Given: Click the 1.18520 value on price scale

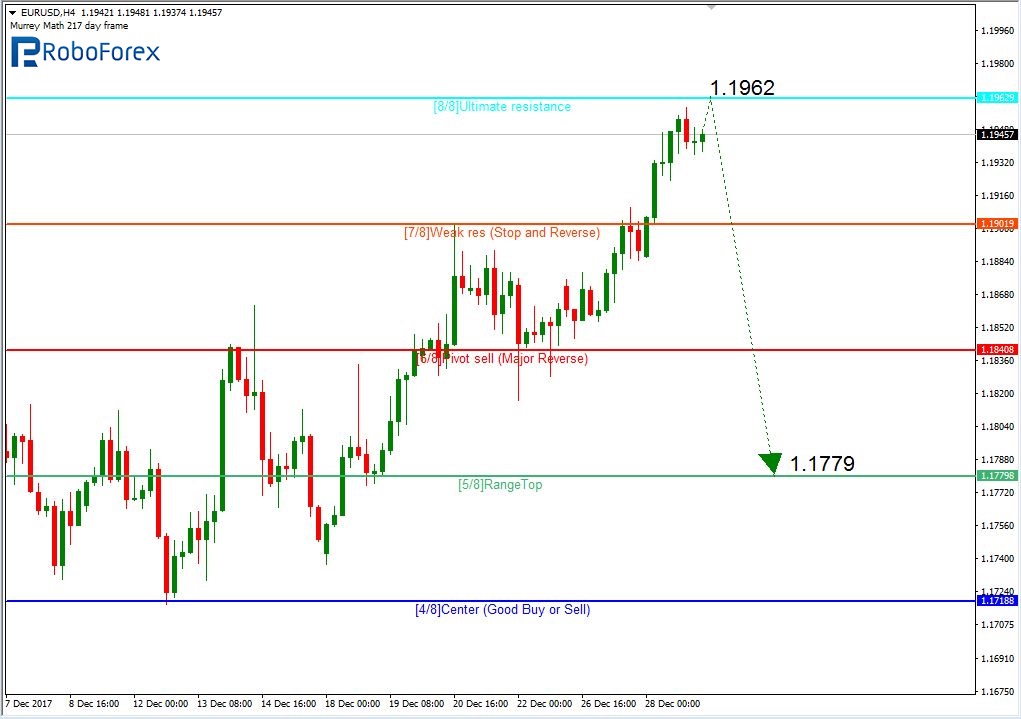Looking at the screenshot, I should [998, 328].
